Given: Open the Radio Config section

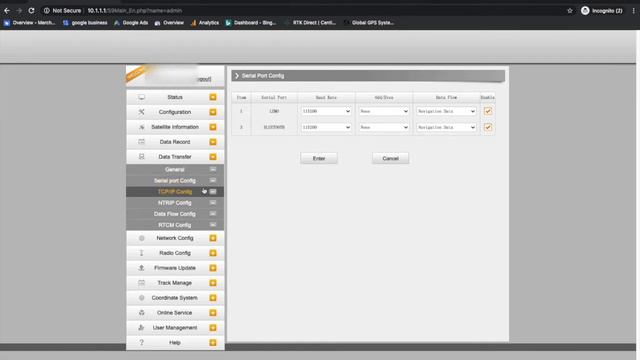Looking at the screenshot, I should [175, 253].
